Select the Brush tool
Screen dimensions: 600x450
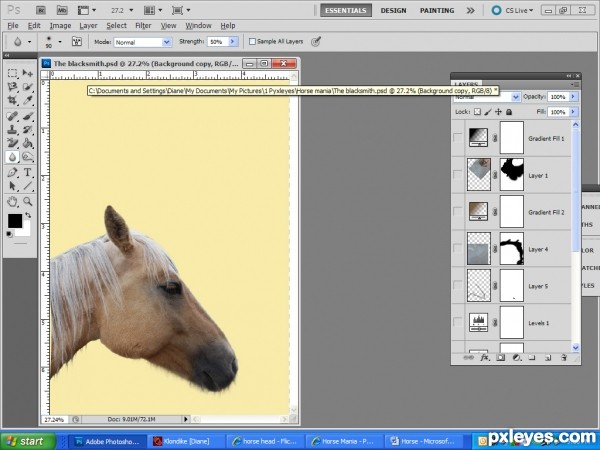click(28, 116)
